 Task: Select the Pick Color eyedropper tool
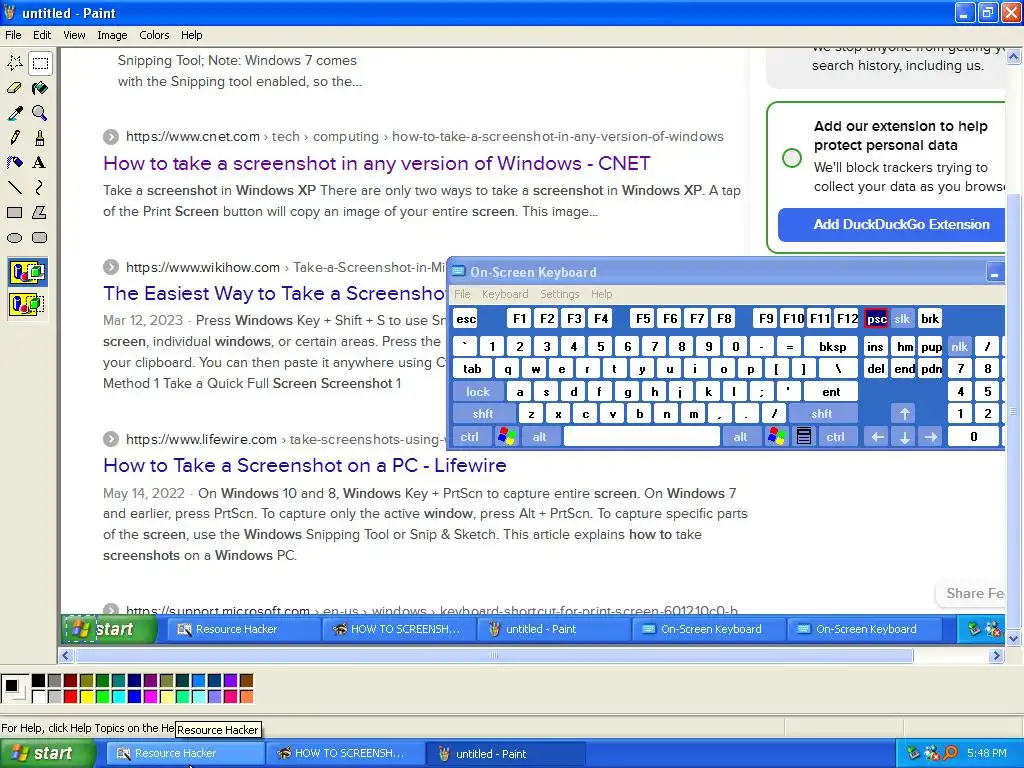click(15, 113)
